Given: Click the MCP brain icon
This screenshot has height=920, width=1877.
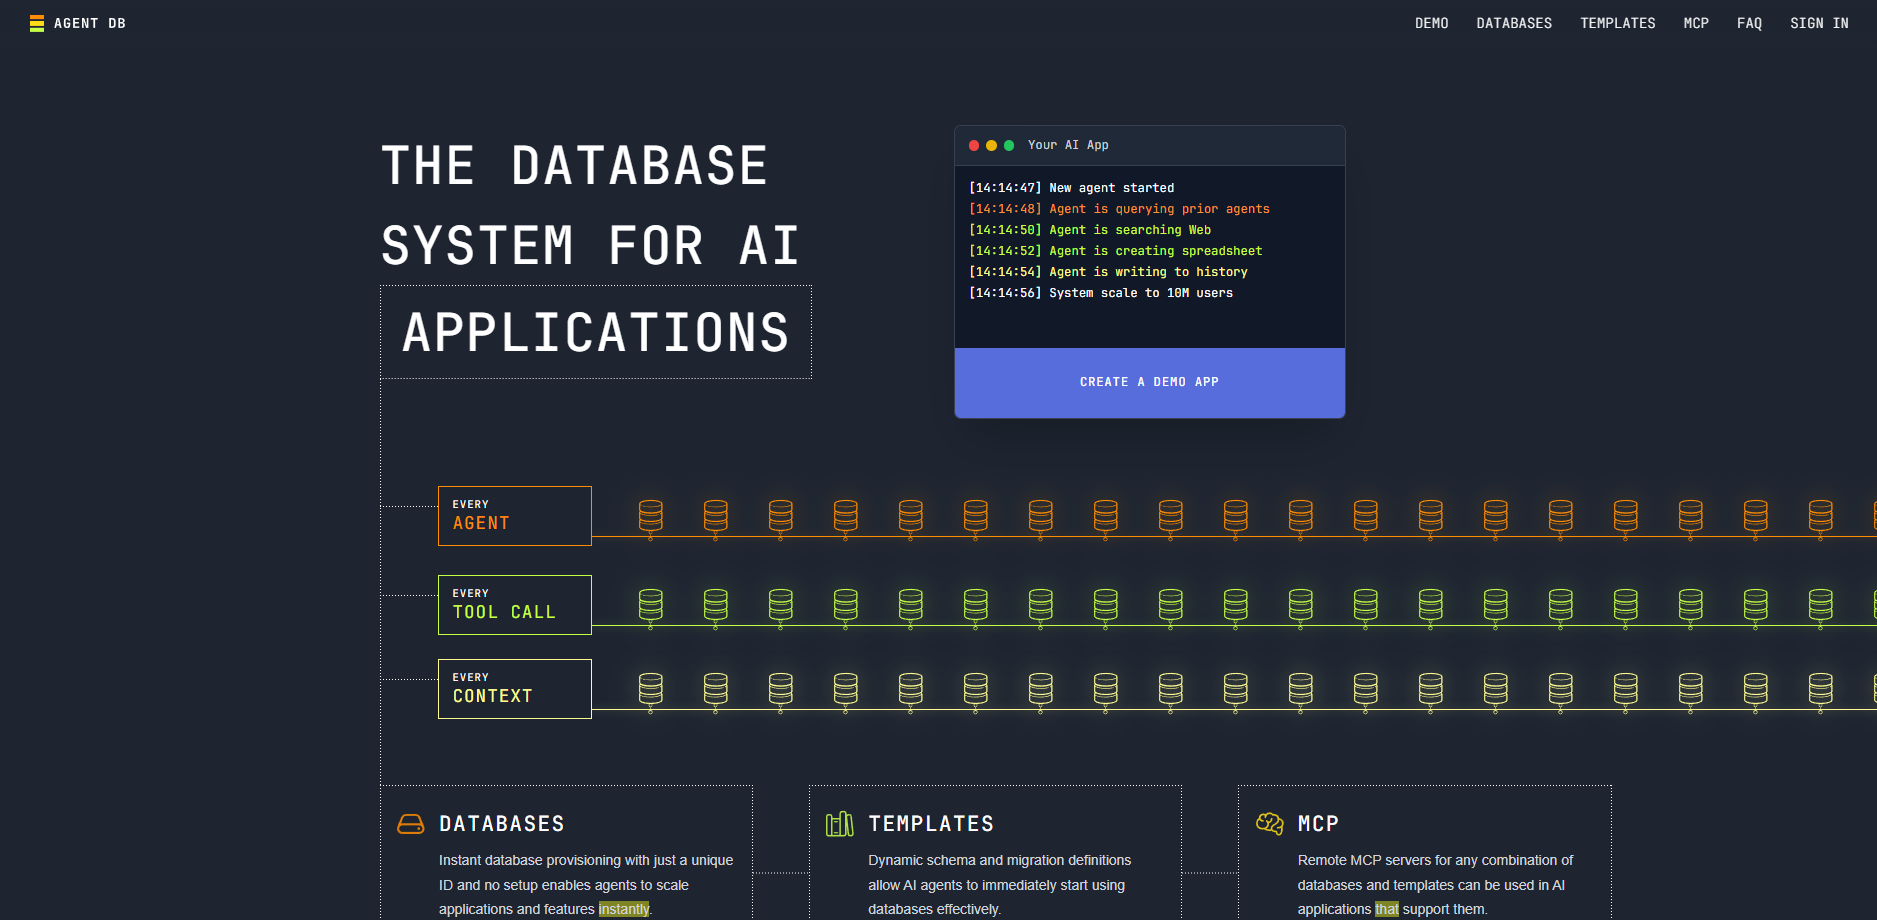Looking at the screenshot, I should tap(1269, 824).
